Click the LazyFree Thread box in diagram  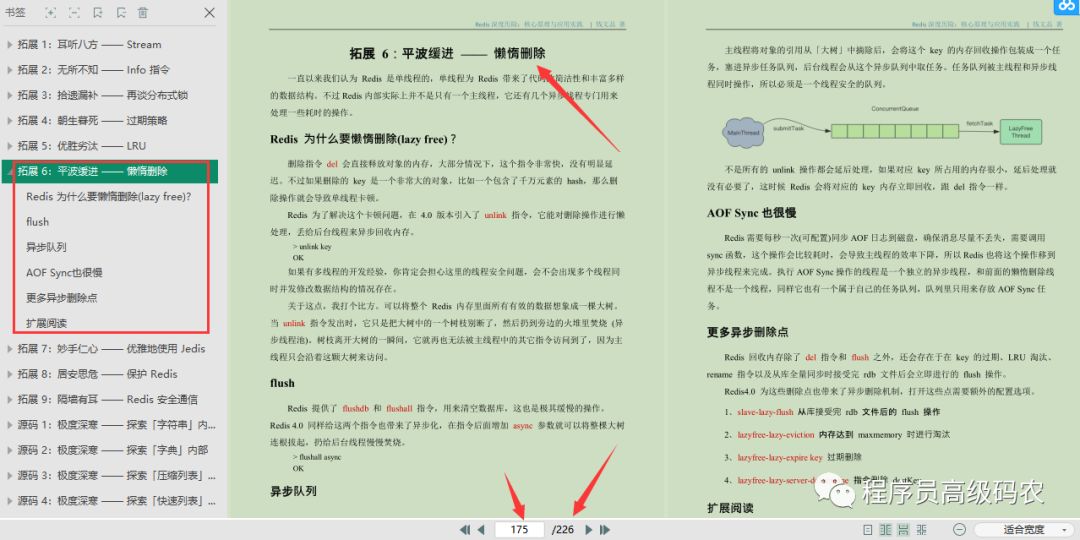(1021, 132)
